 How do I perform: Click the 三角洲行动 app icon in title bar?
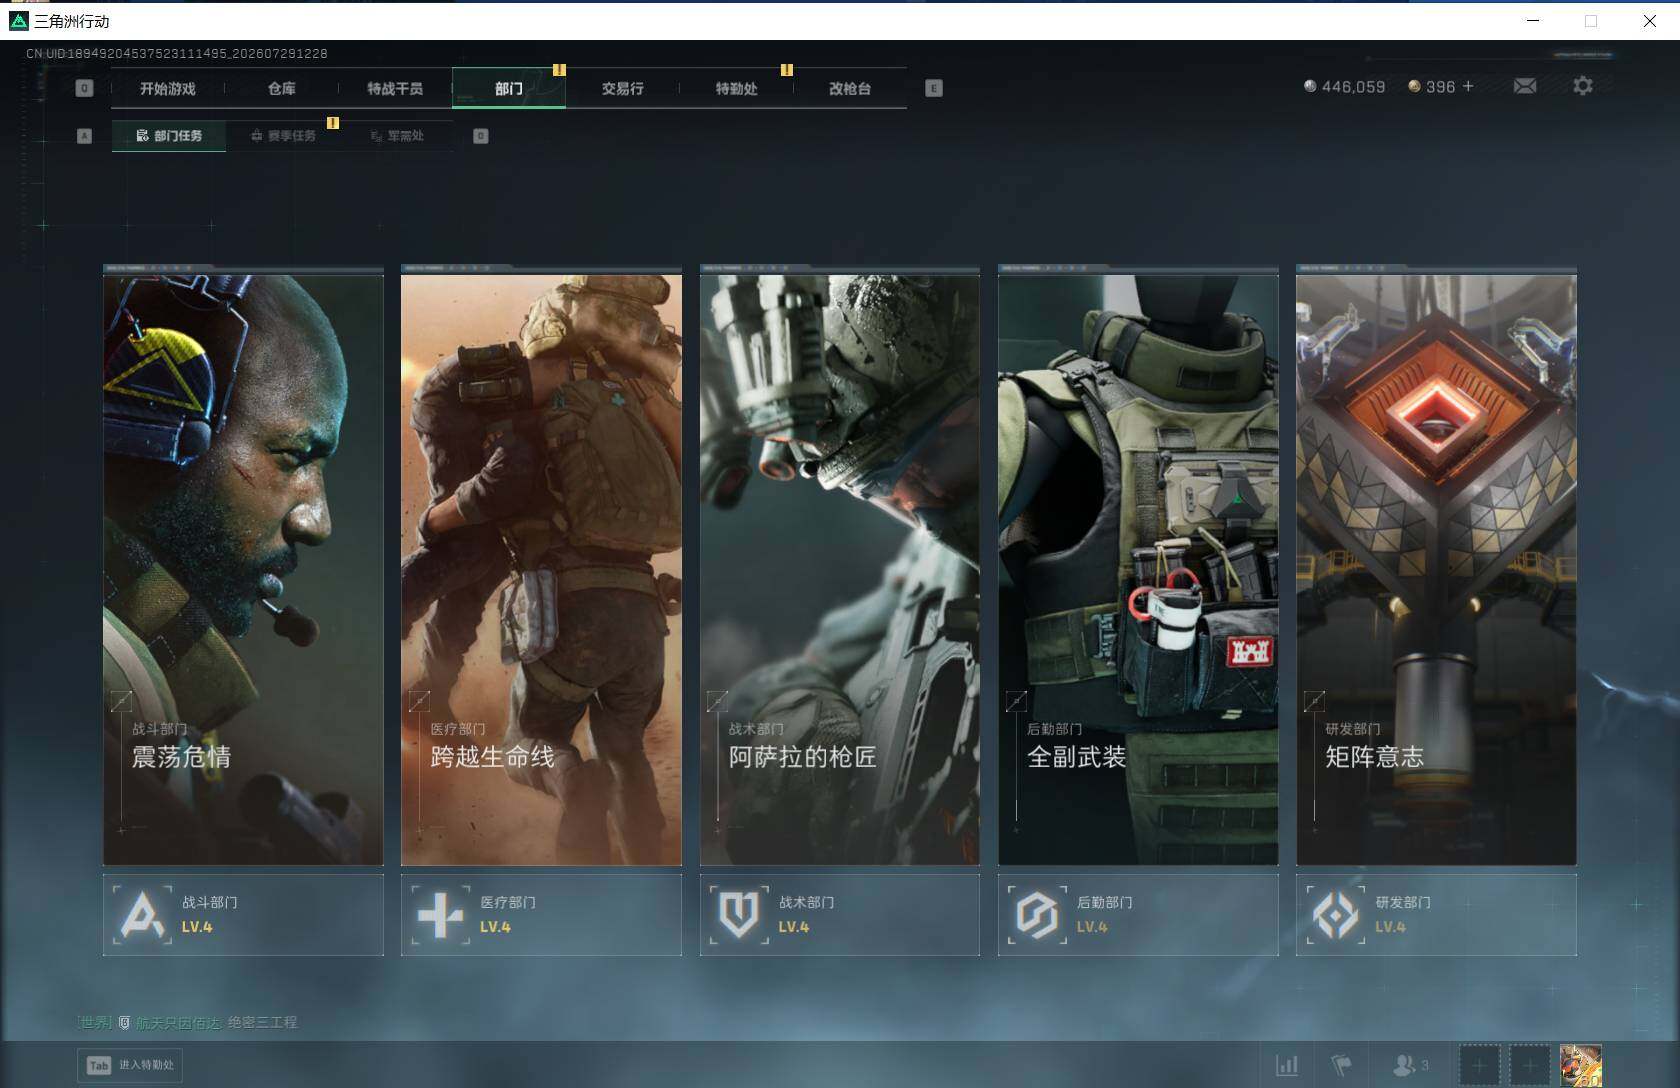pos(18,21)
